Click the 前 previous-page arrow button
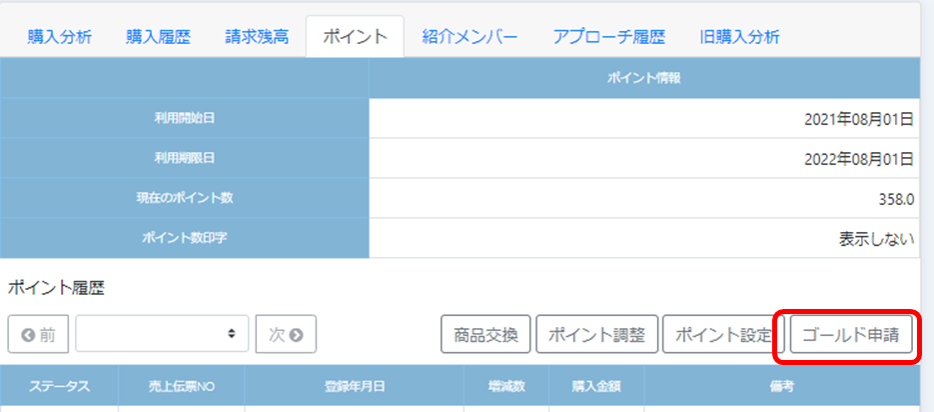 point(38,334)
